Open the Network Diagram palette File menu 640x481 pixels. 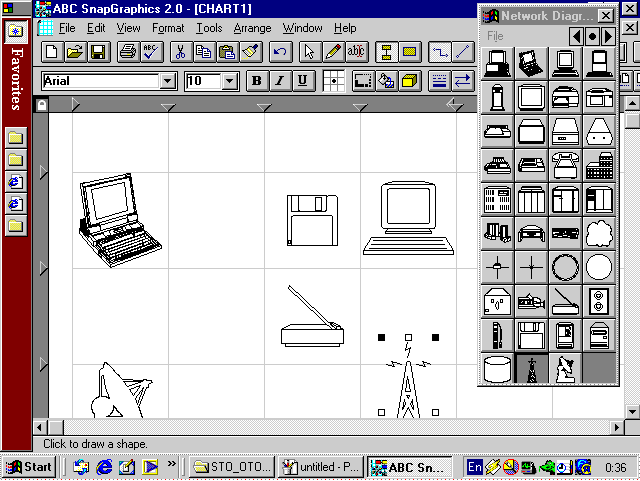click(495, 36)
